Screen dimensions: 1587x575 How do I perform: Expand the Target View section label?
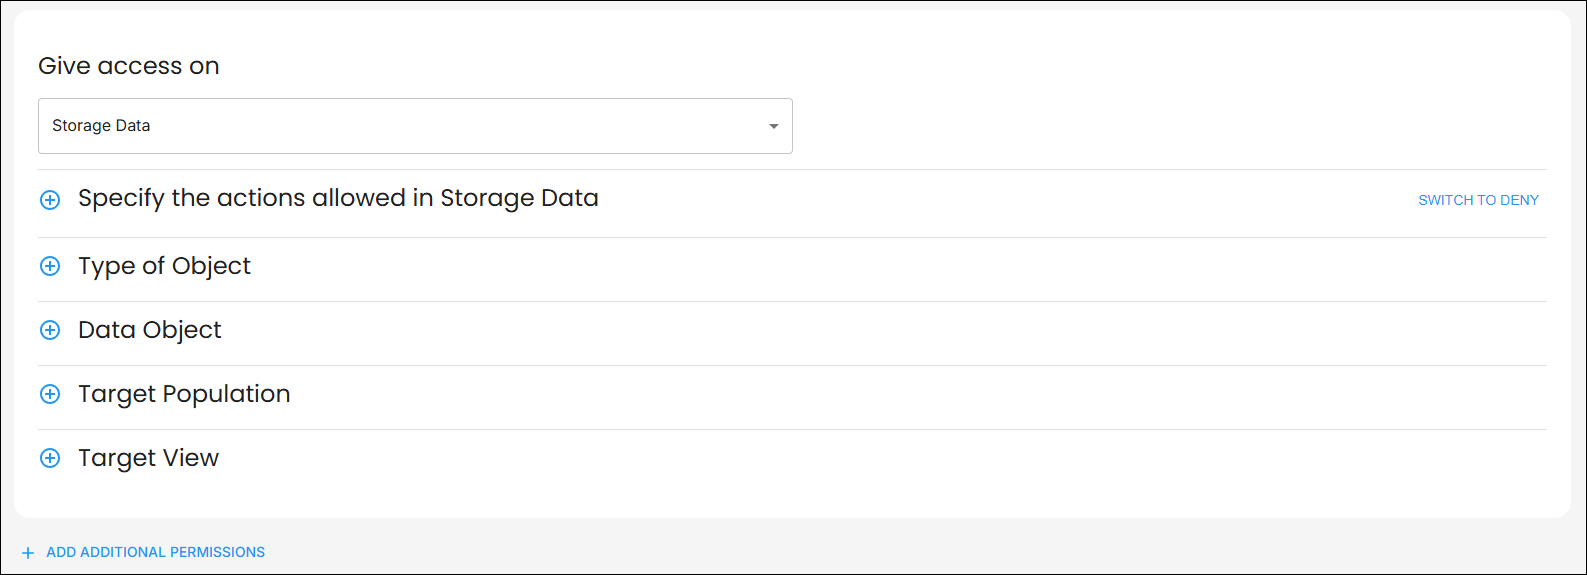point(148,458)
